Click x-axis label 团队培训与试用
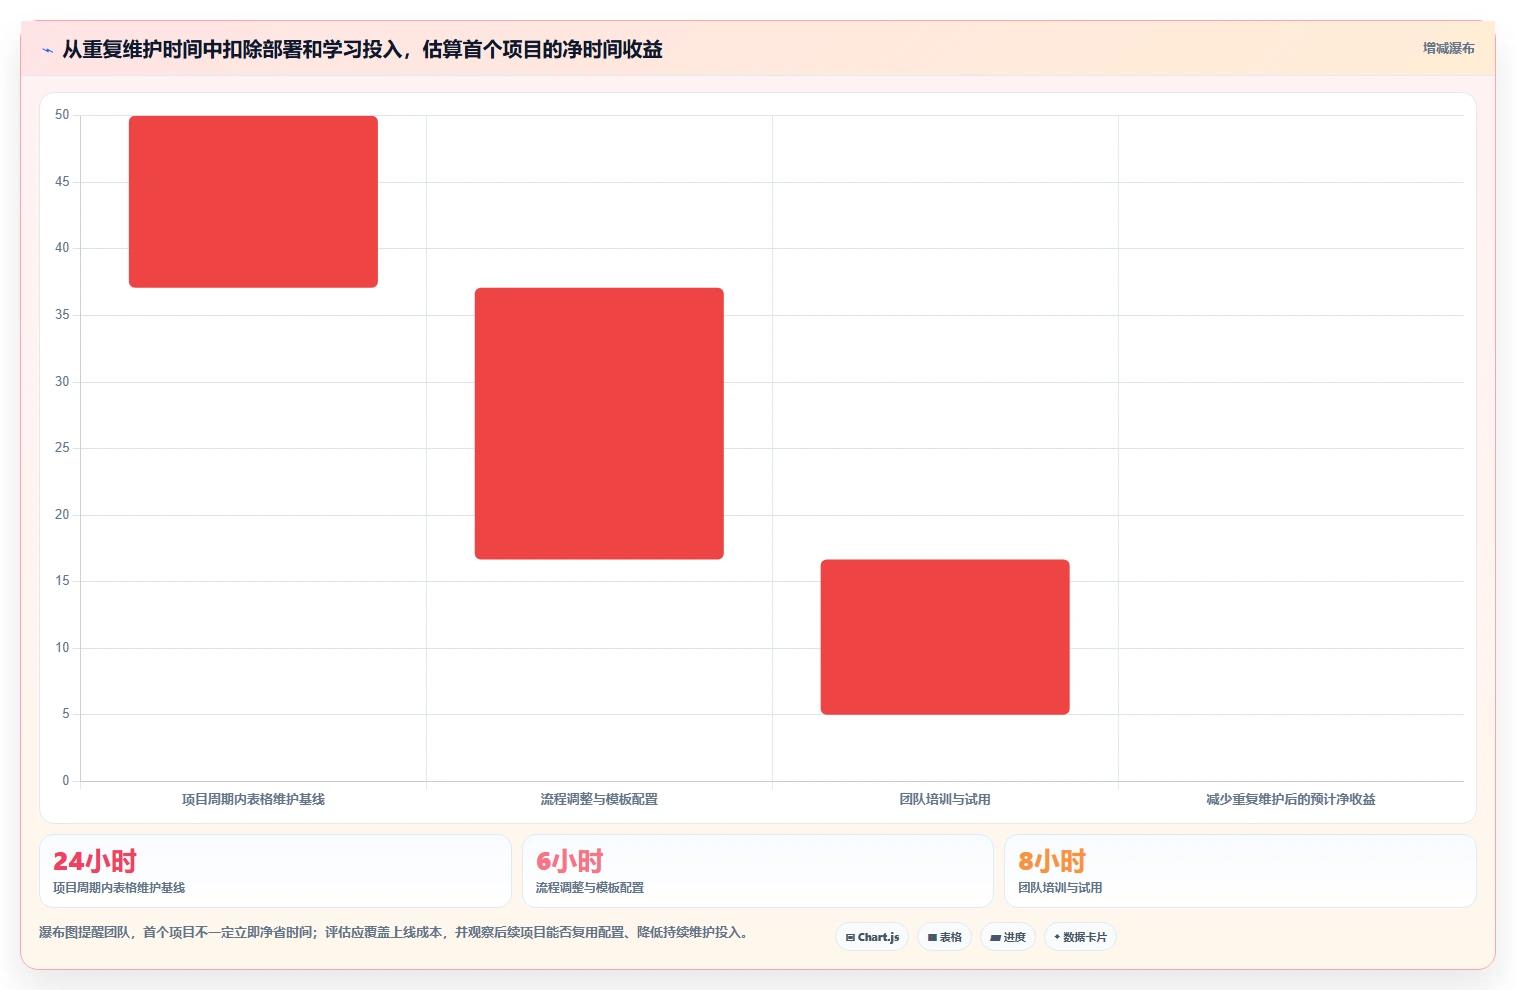The image size is (1516, 990). coord(945,799)
